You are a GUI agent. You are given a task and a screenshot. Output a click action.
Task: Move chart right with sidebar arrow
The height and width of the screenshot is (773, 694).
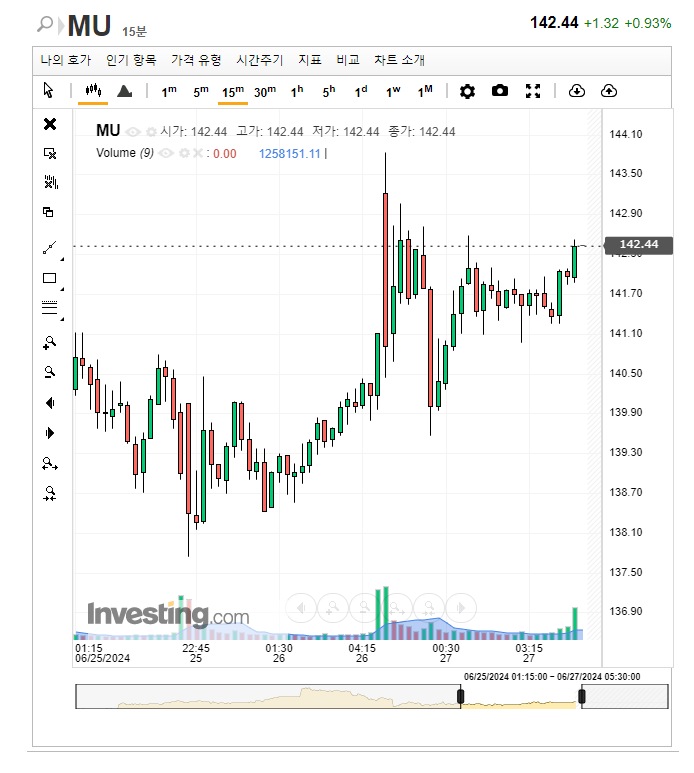50,433
